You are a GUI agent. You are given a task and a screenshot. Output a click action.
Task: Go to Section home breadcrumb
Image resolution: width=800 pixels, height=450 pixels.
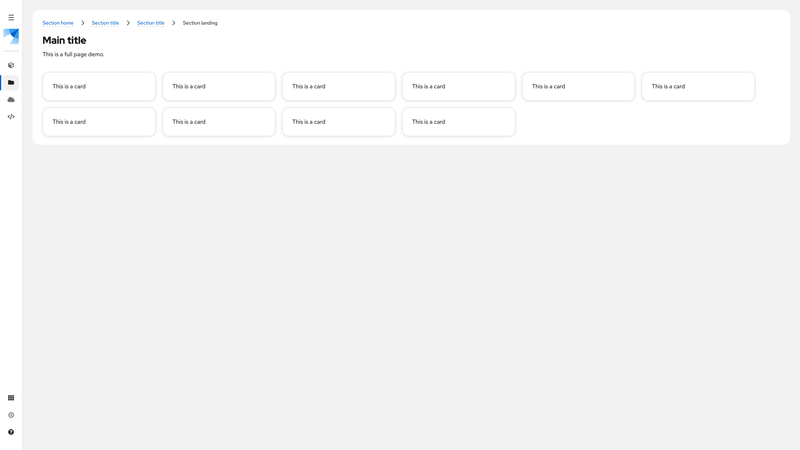58,23
